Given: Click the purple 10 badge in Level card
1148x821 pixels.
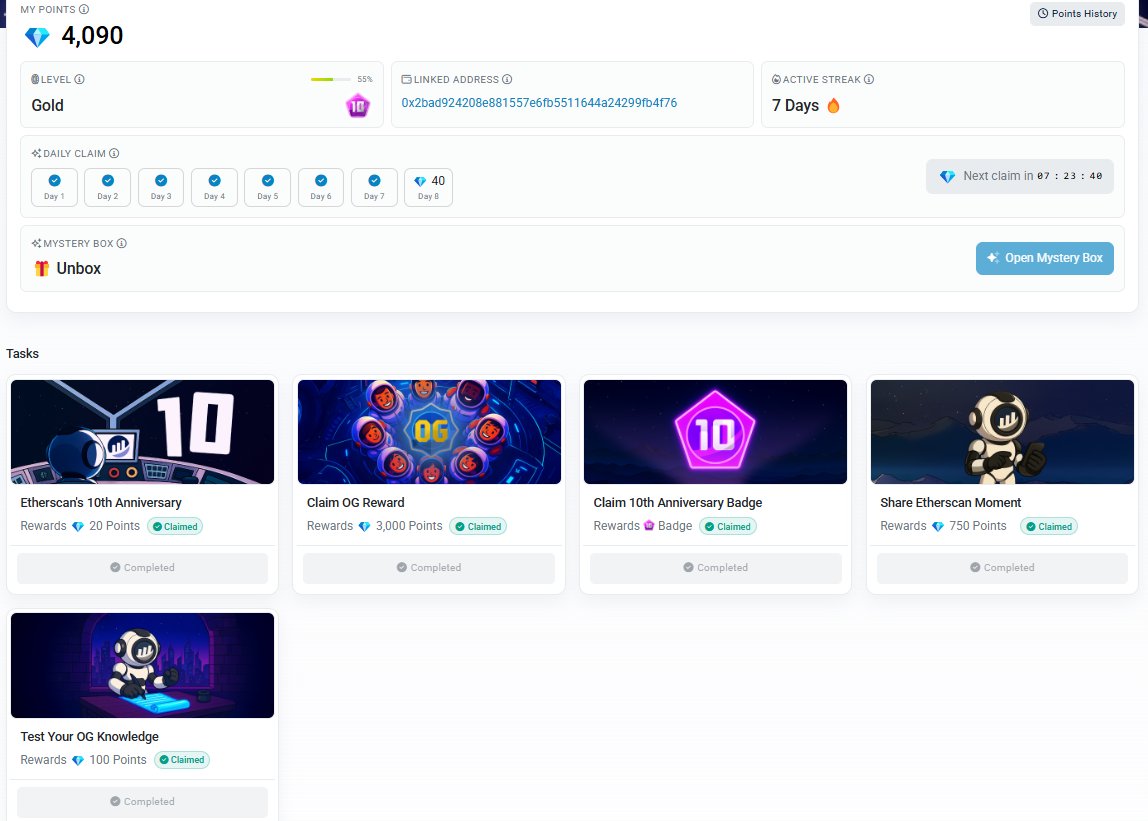Looking at the screenshot, I should pyautogui.click(x=358, y=106).
